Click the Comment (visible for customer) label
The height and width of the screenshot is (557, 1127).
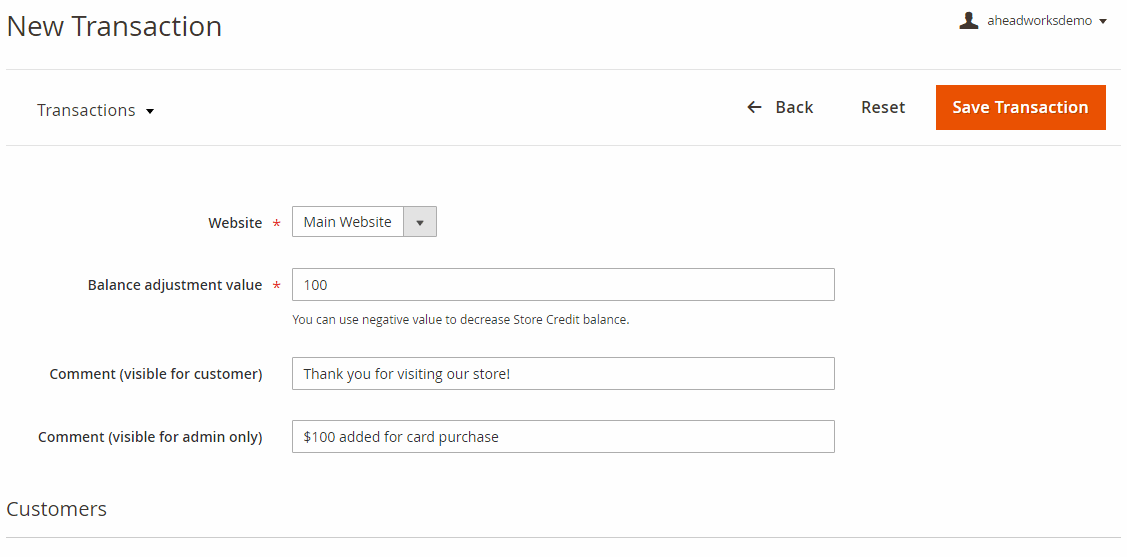tap(156, 374)
